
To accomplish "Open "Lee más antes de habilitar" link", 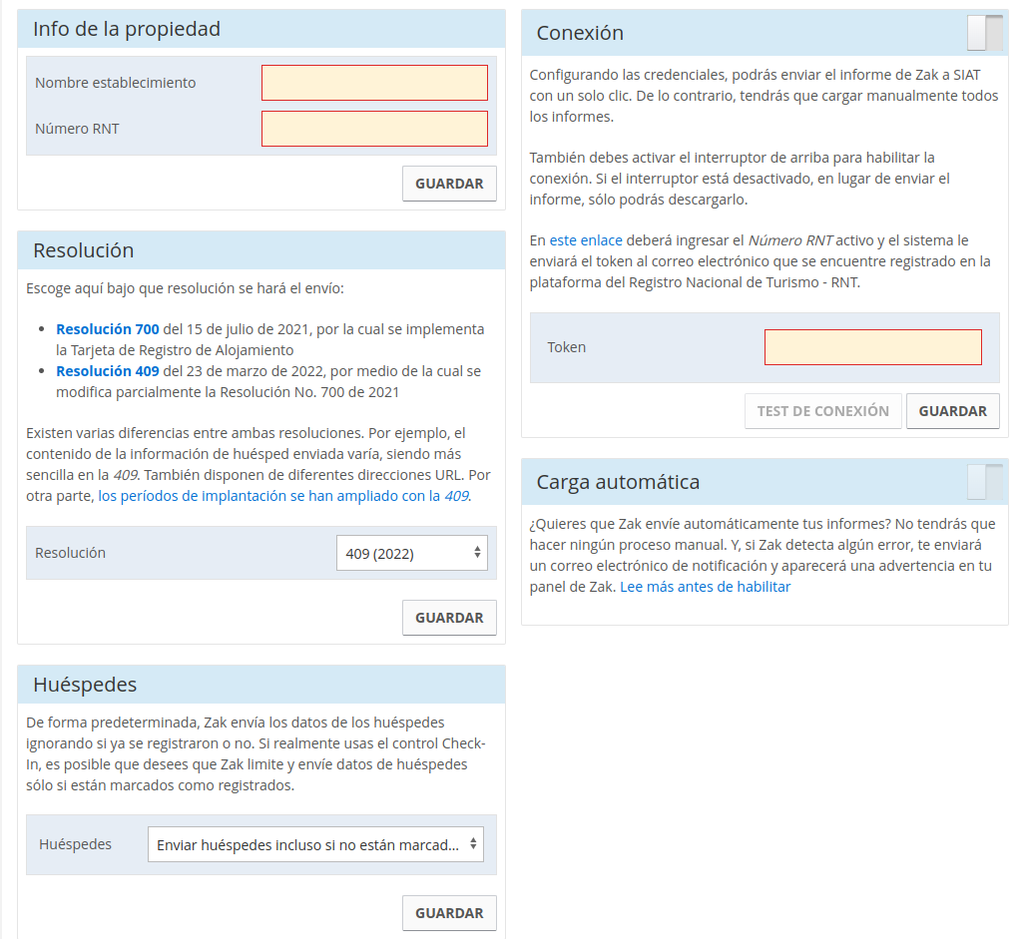I will point(705,587).
